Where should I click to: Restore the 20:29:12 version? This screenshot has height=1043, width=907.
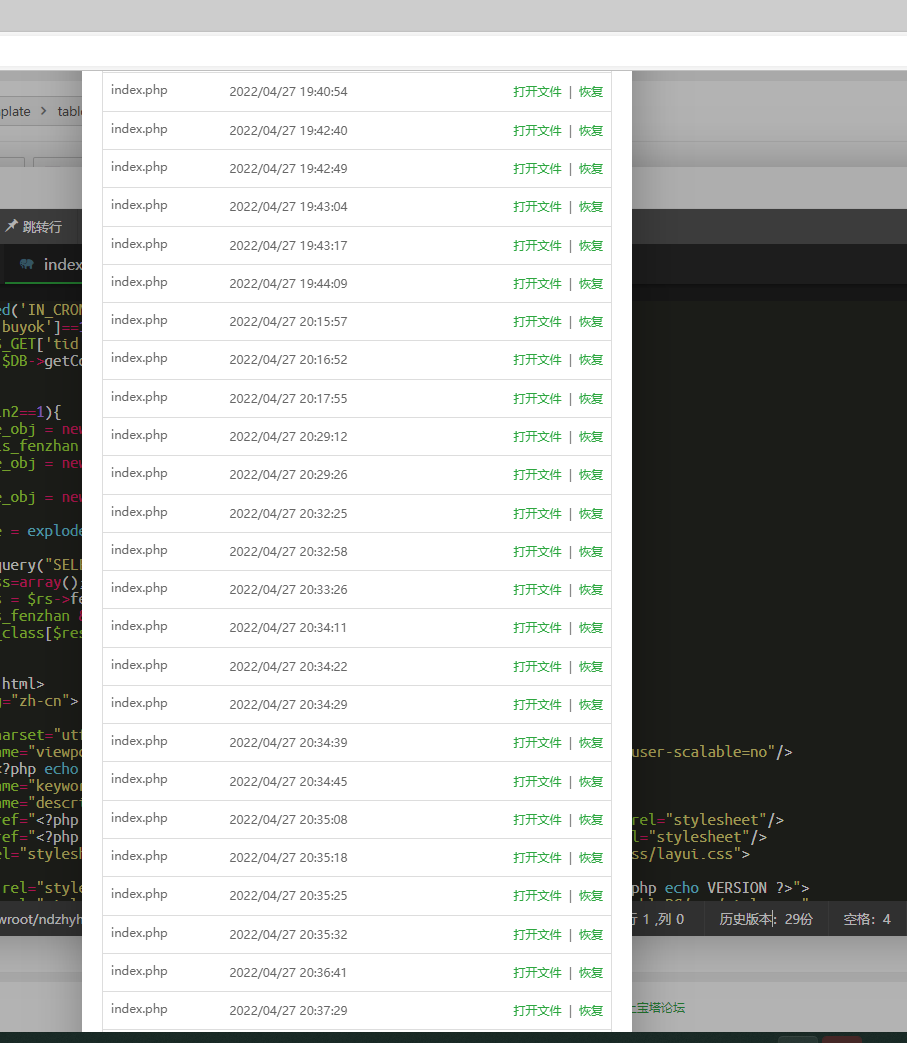coord(590,437)
